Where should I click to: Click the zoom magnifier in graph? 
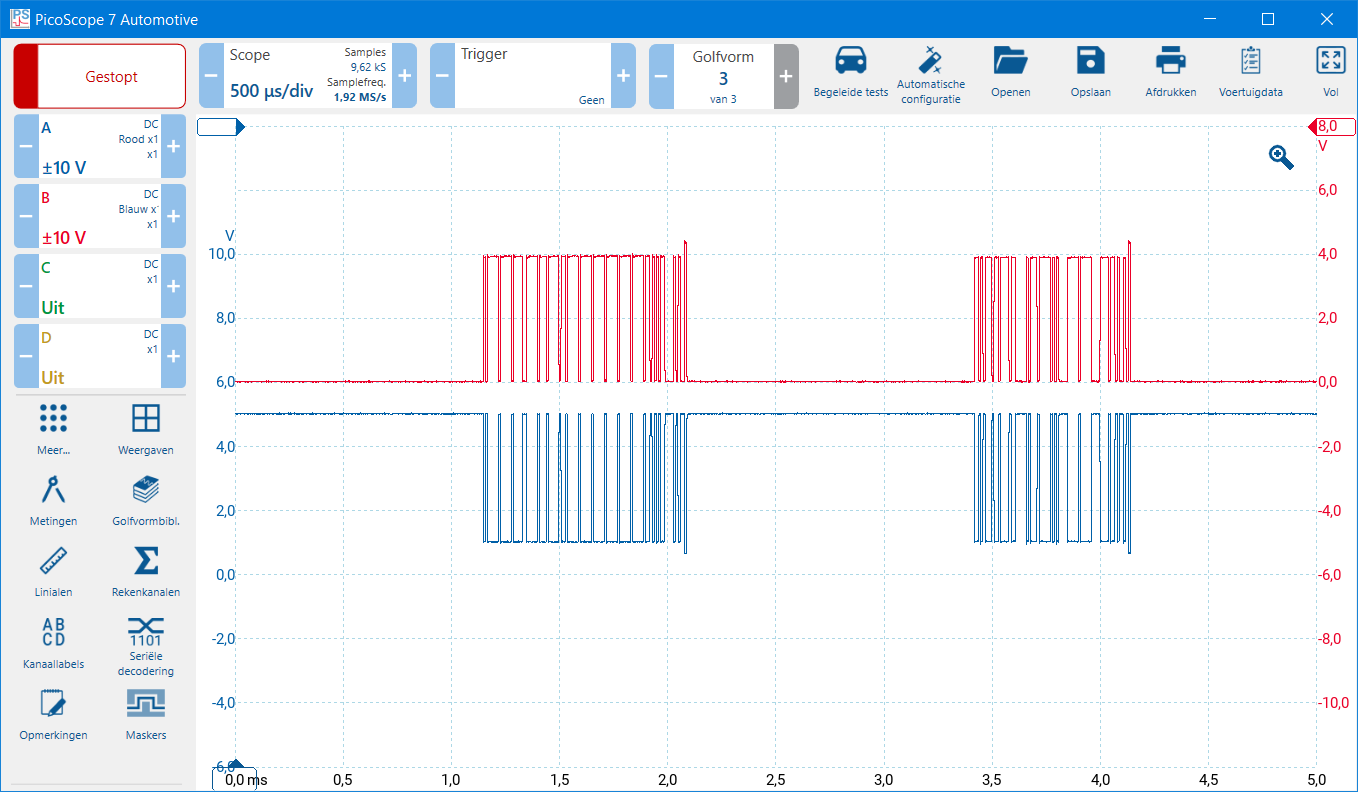pos(1281,157)
